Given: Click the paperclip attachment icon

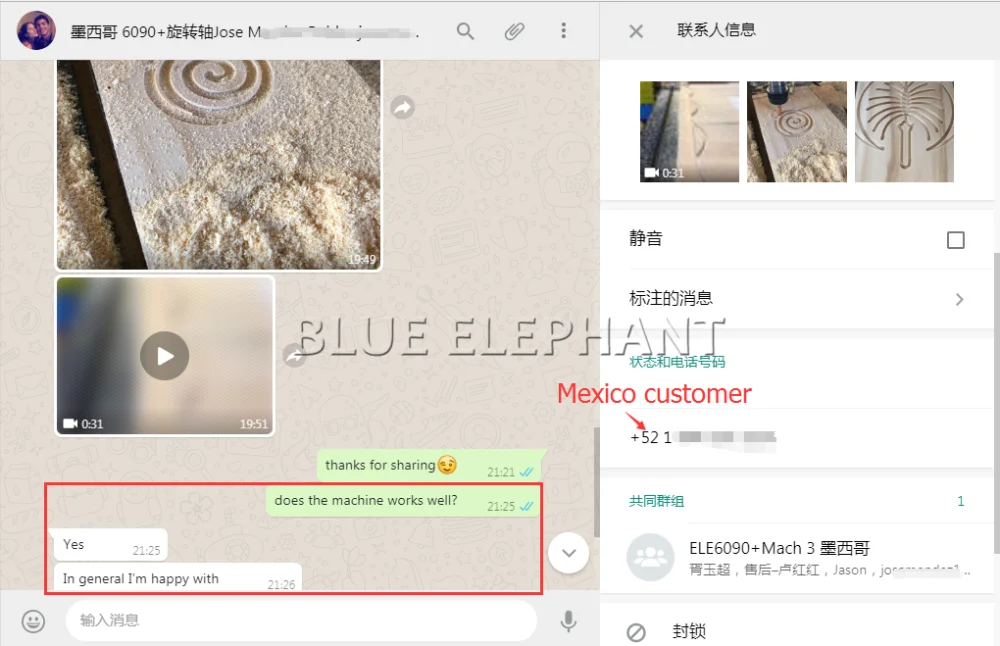Looking at the screenshot, I should click(514, 31).
